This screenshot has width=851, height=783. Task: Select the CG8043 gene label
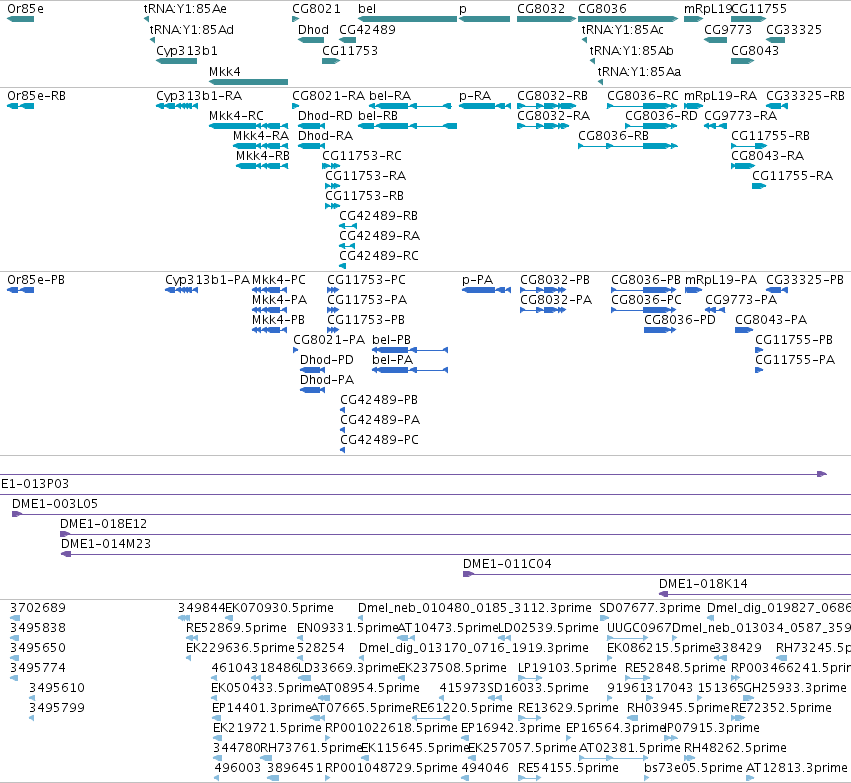754,50
